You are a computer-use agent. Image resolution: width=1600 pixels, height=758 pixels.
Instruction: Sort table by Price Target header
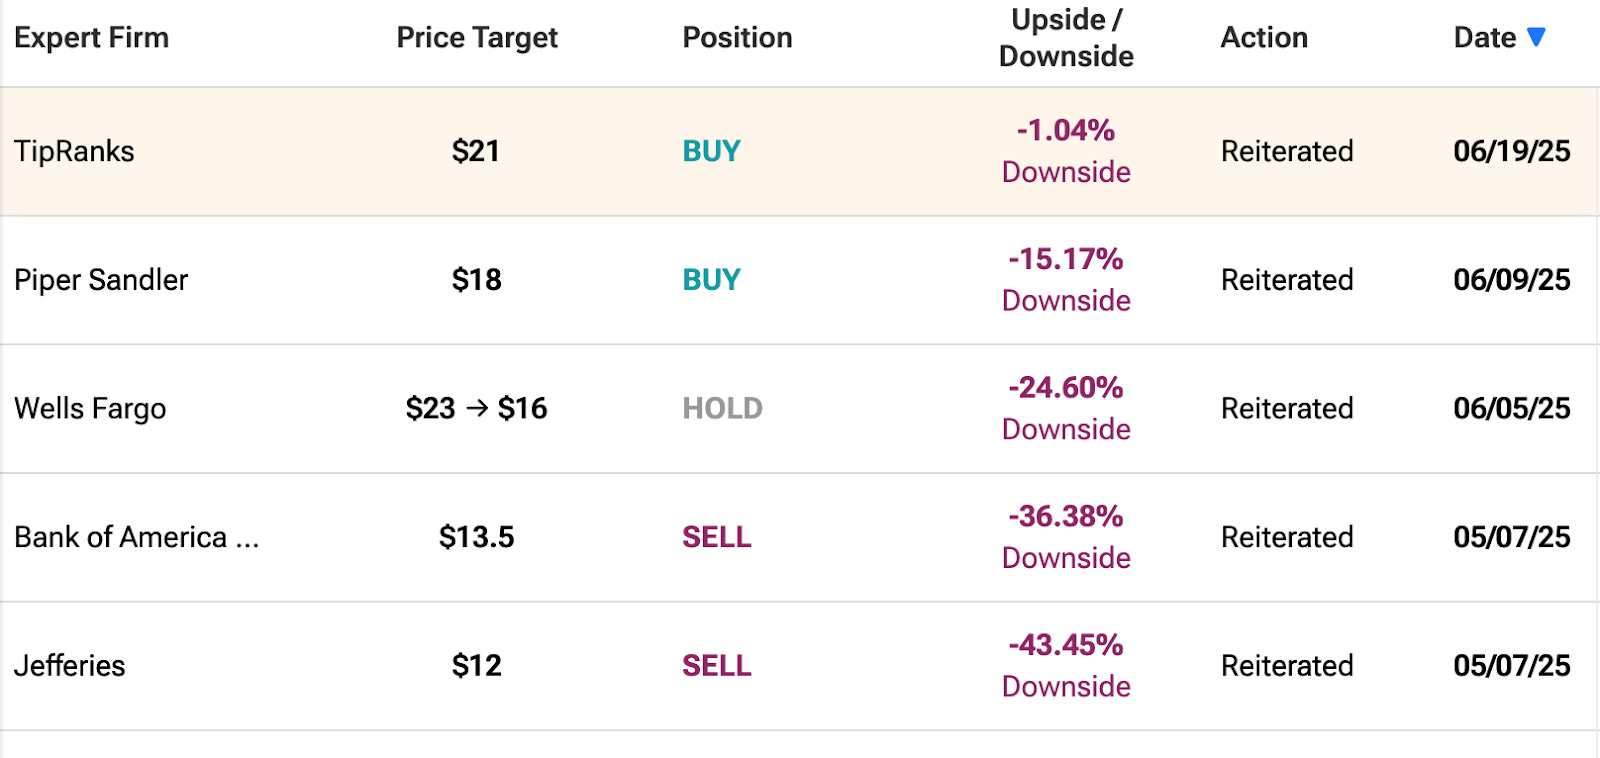(x=477, y=38)
